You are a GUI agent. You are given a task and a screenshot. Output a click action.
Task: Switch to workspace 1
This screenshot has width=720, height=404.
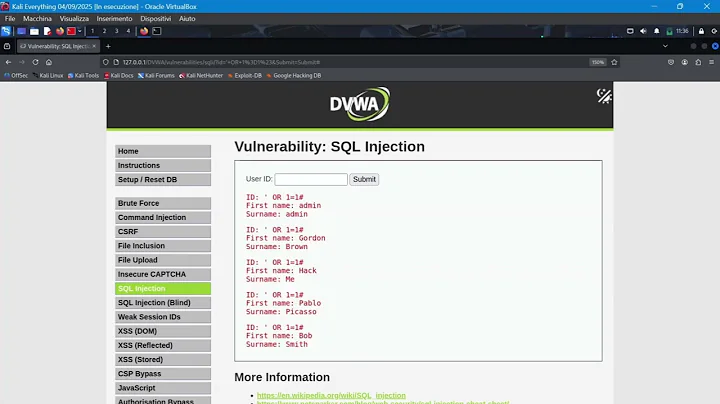[92, 31]
